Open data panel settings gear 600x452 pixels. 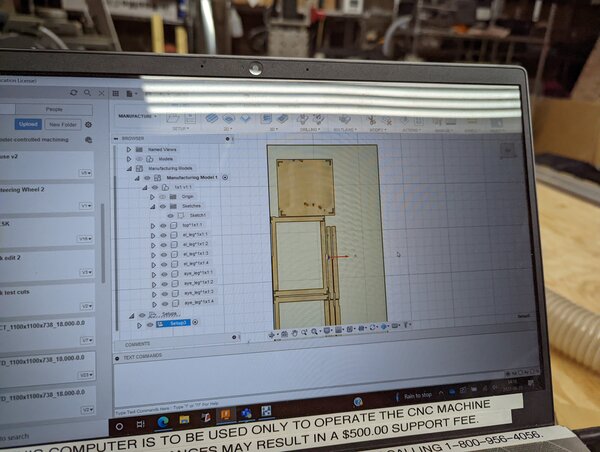coord(88,125)
